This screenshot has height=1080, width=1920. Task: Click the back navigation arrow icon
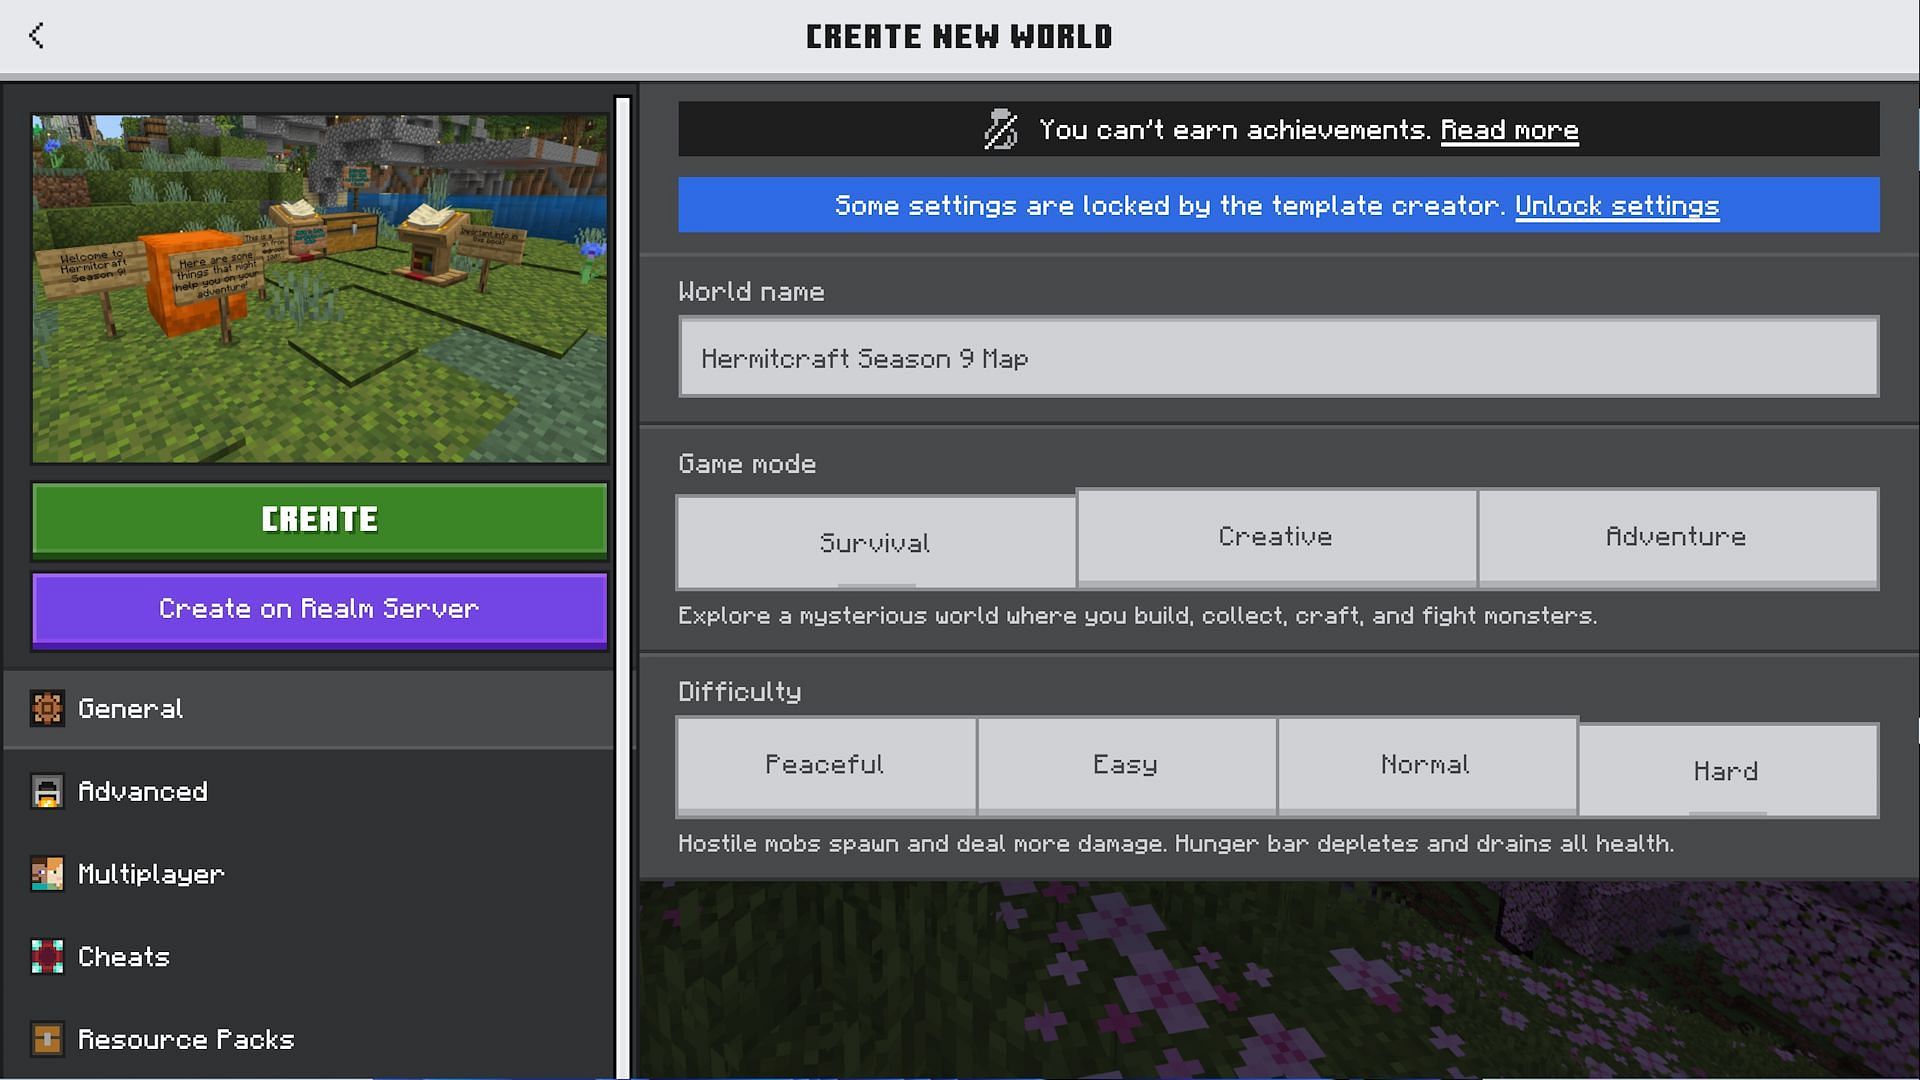click(36, 36)
